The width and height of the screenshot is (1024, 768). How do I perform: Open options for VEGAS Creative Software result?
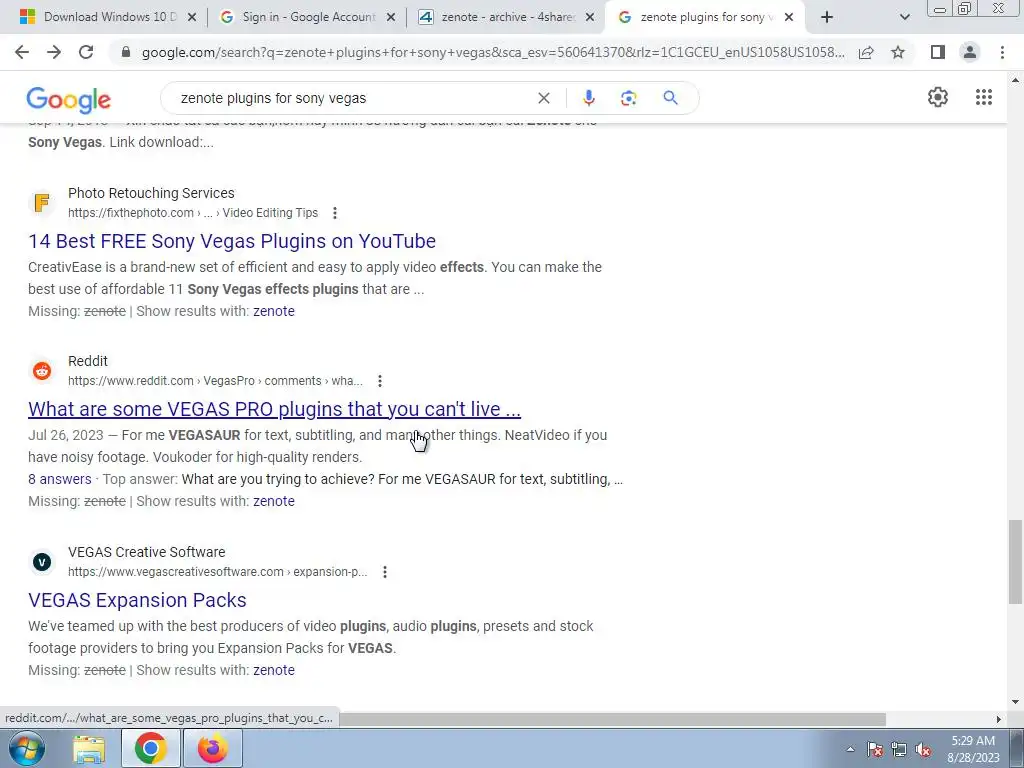[385, 572]
